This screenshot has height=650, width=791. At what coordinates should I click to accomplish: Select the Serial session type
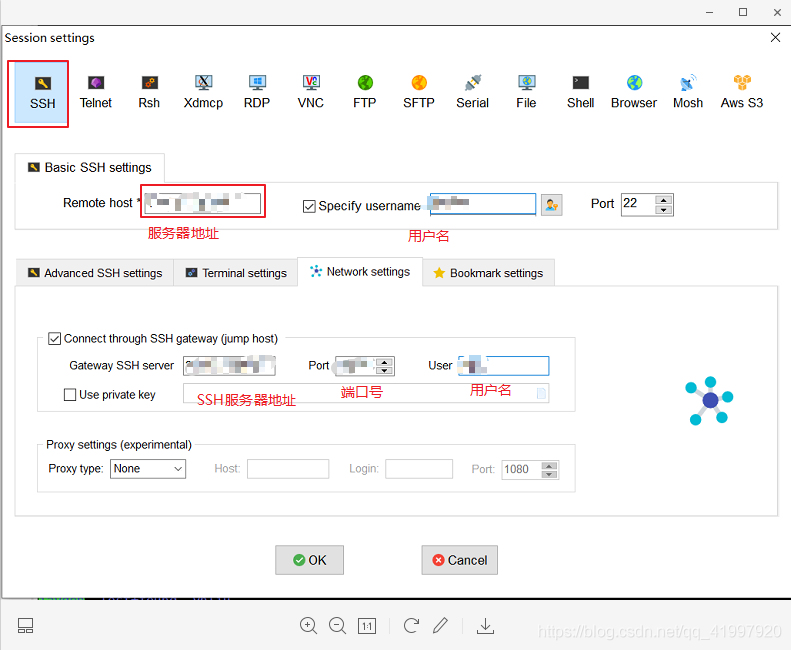click(x=473, y=93)
